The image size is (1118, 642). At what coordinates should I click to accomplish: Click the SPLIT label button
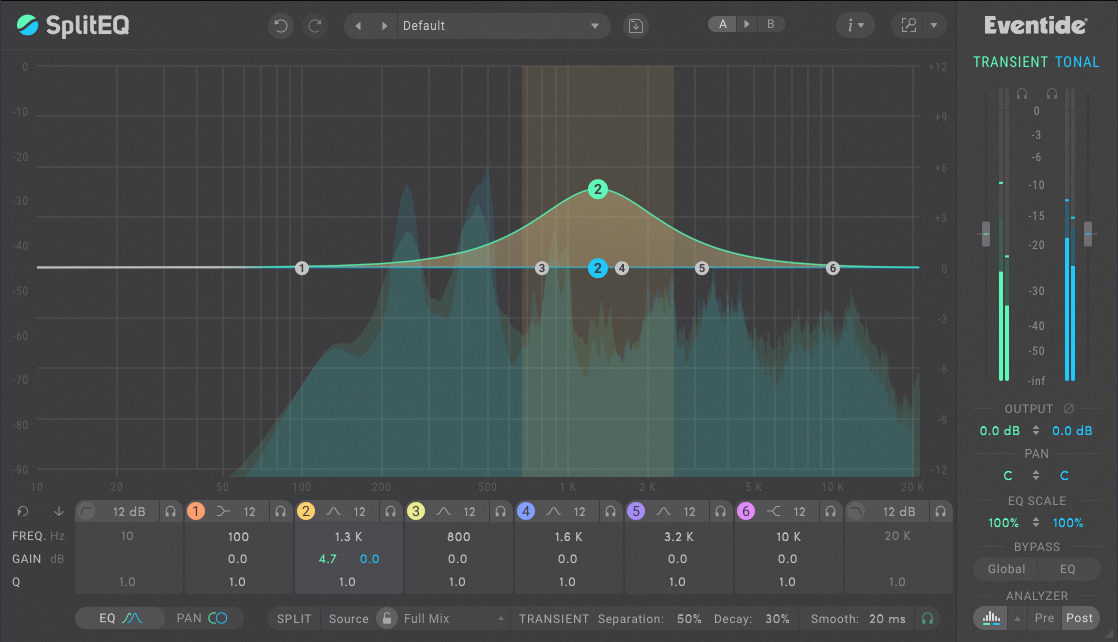pyautogui.click(x=294, y=618)
